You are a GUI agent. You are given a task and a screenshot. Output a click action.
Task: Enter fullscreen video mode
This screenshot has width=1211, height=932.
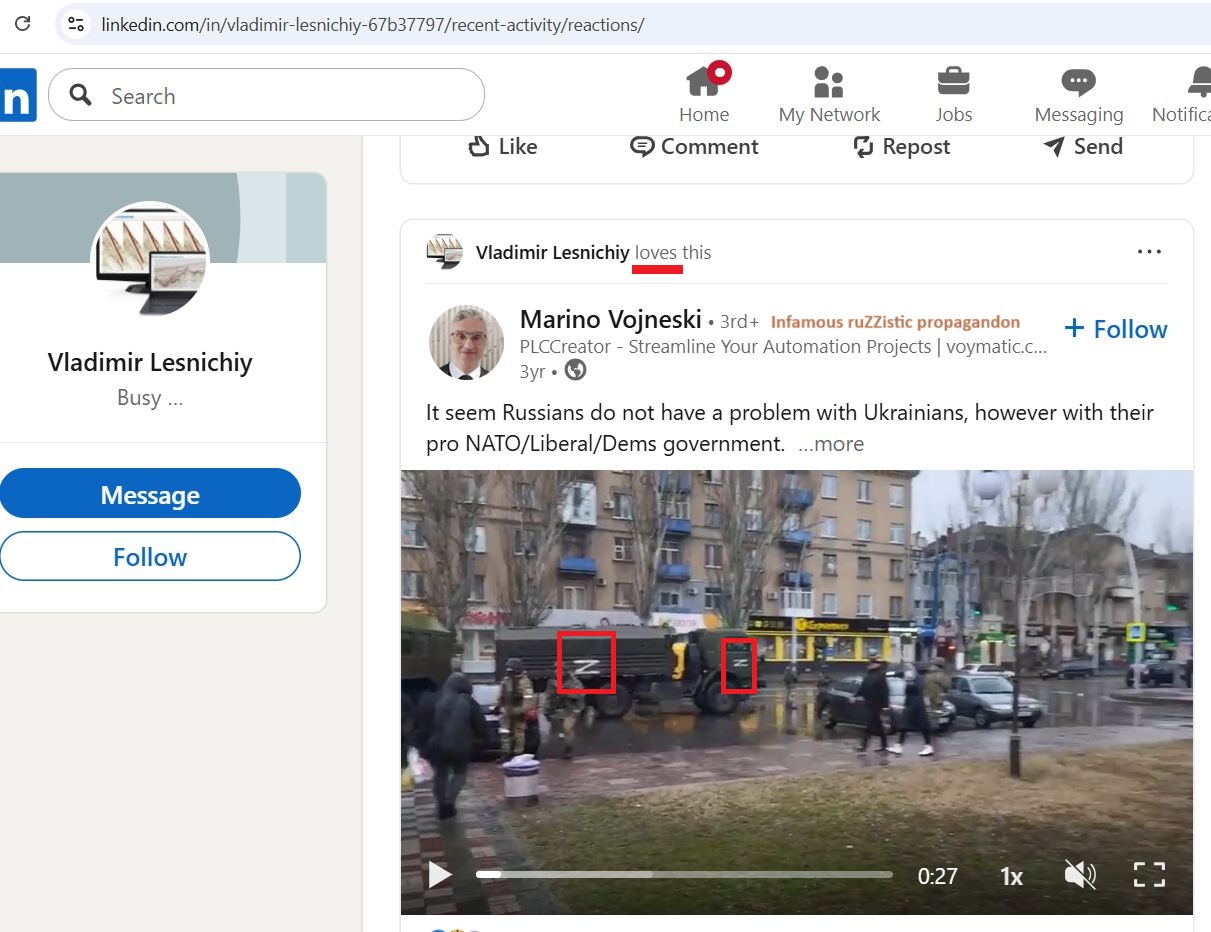pos(1150,876)
